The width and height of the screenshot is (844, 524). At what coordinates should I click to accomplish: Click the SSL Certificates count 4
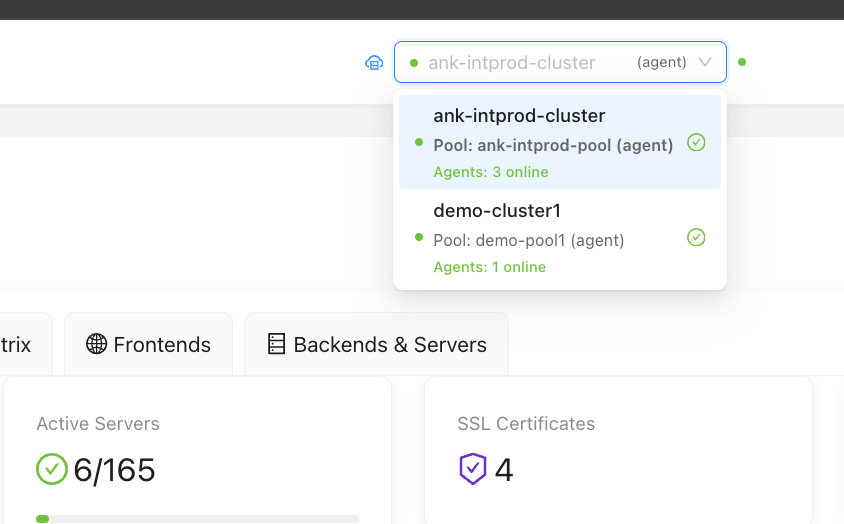click(503, 470)
